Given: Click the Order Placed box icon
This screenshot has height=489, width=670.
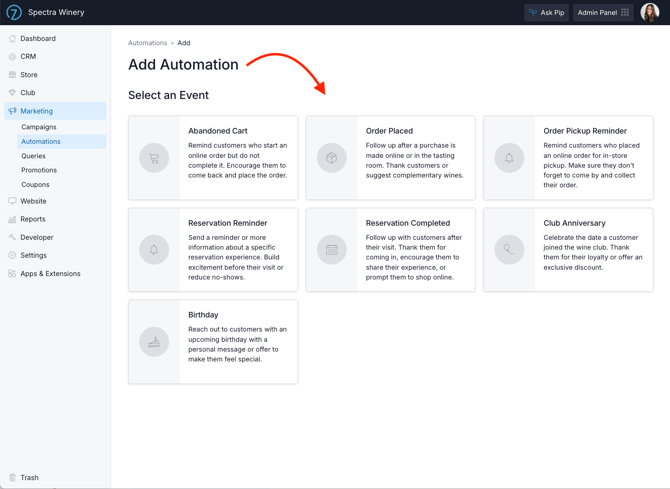Looking at the screenshot, I should (x=332, y=158).
